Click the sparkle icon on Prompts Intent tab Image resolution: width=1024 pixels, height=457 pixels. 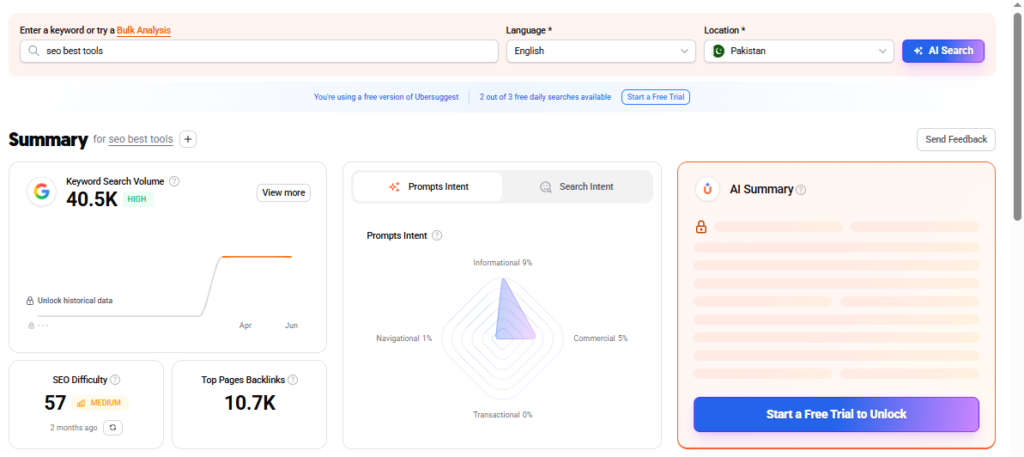(394, 187)
